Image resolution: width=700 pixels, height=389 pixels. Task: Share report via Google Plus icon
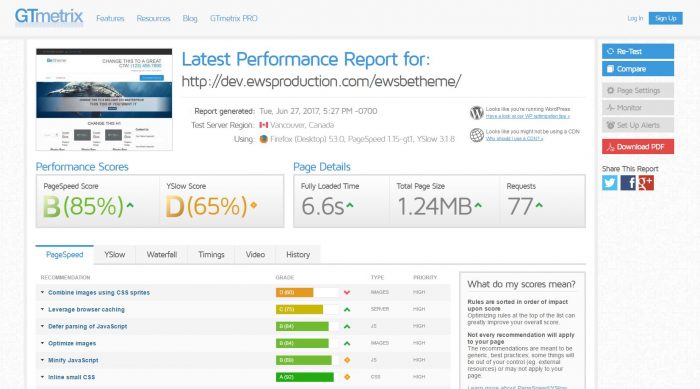coord(646,183)
